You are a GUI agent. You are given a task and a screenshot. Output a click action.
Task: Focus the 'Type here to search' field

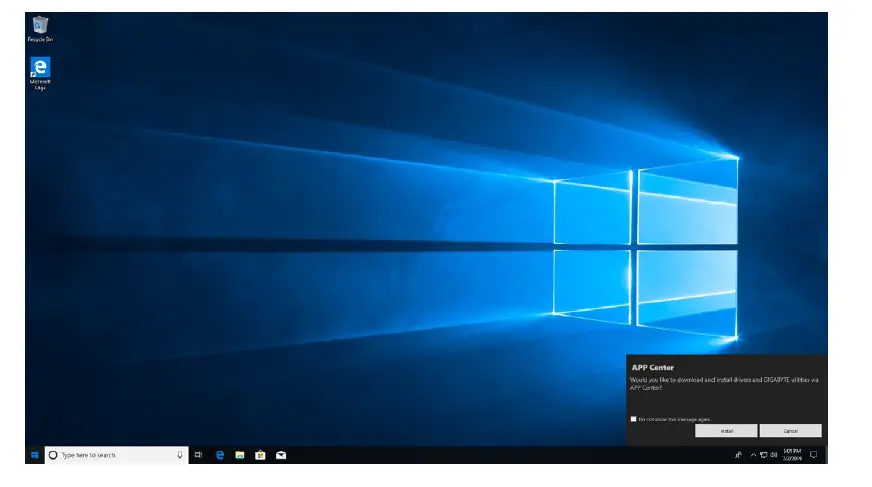coord(117,455)
